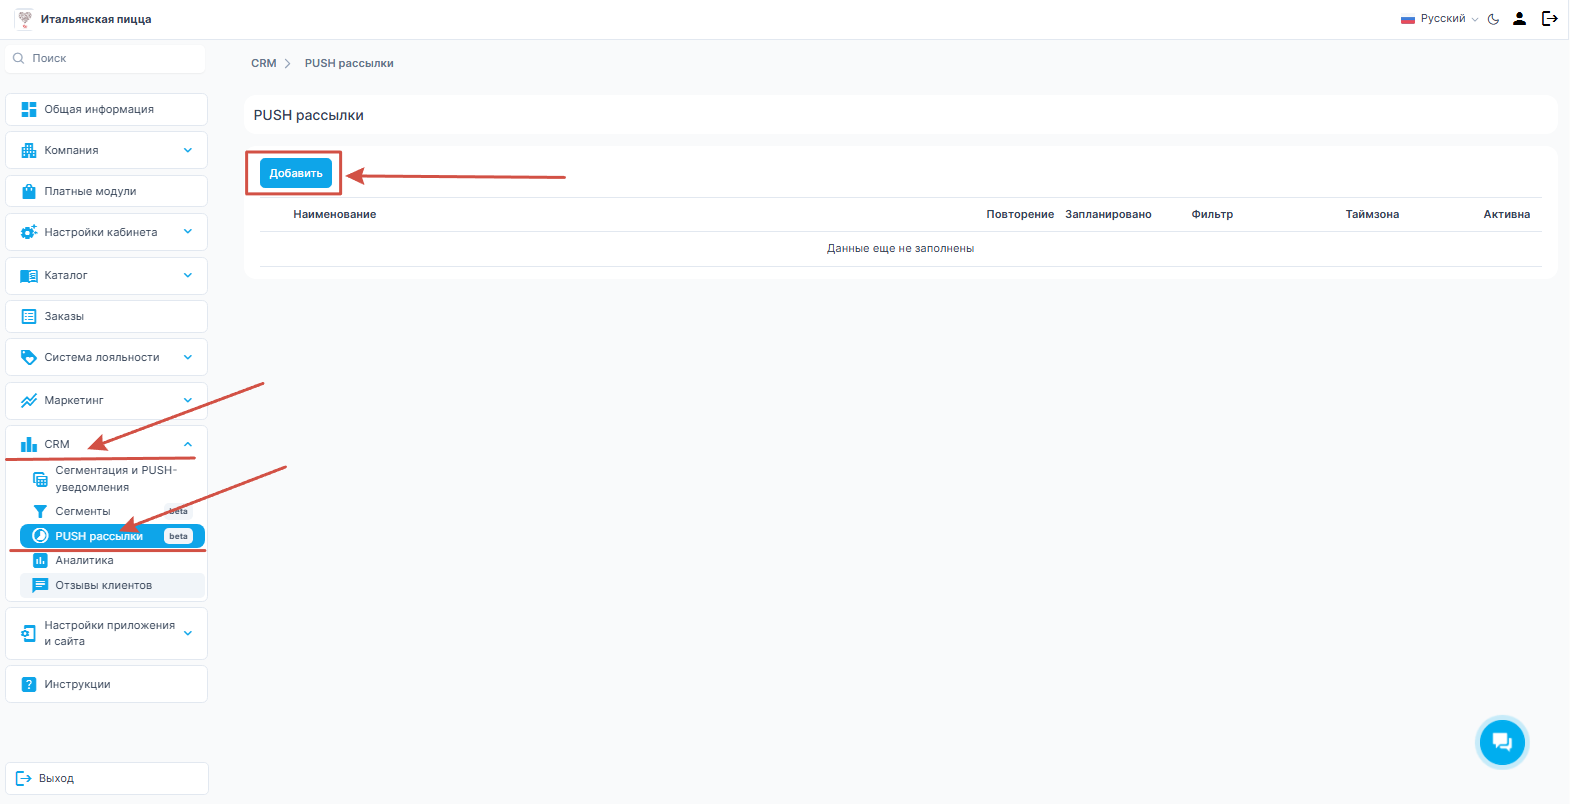The width and height of the screenshot is (1570, 804).
Task: Expand the Компания menu section
Action: click(188, 150)
